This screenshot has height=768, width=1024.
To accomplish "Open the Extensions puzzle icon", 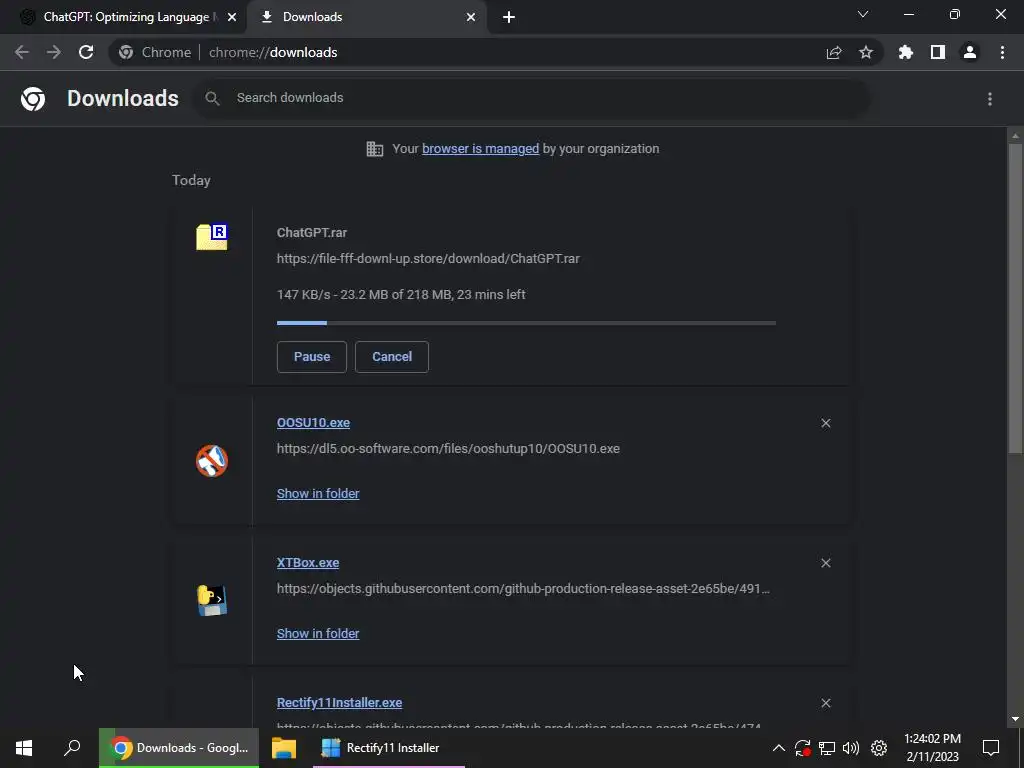I will coord(906,52).
